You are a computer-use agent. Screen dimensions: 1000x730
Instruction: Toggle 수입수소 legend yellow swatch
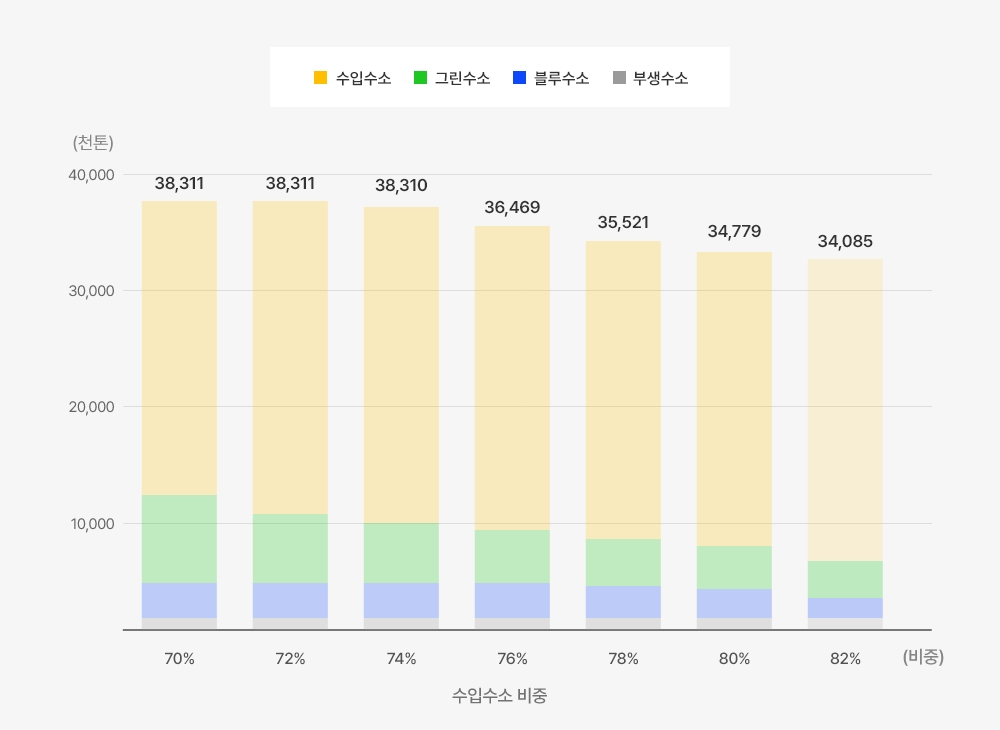tap(320, 78)
